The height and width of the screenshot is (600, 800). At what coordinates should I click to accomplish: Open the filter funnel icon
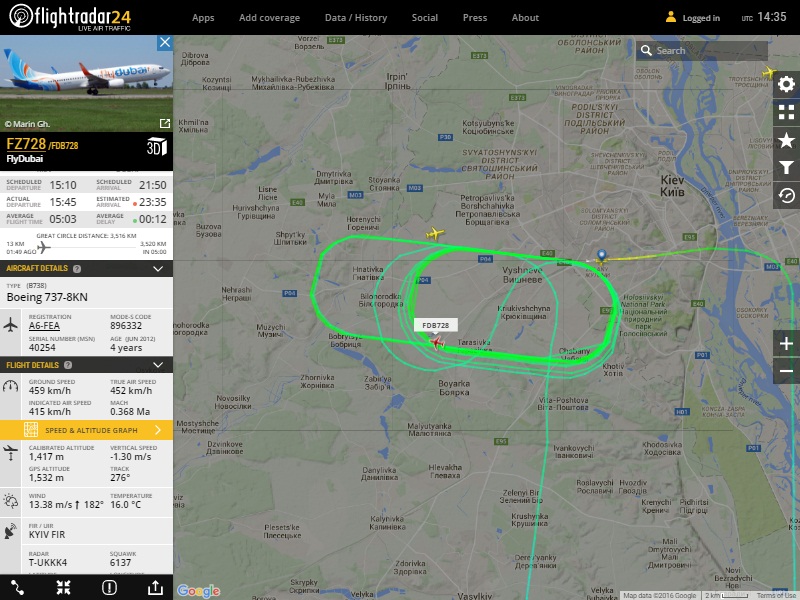pyautogui.click(x=786, y=168)
